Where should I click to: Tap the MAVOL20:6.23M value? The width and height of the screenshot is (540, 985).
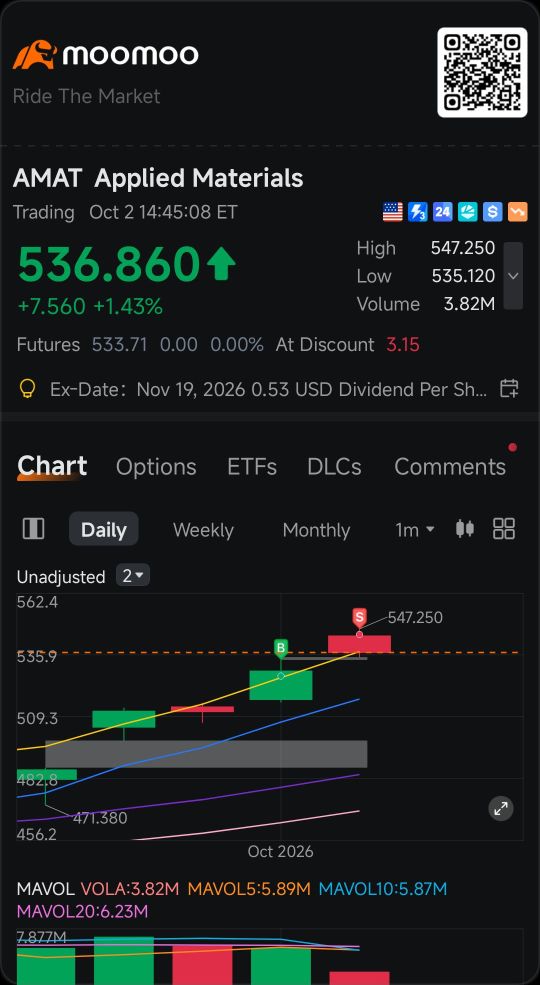82,911
